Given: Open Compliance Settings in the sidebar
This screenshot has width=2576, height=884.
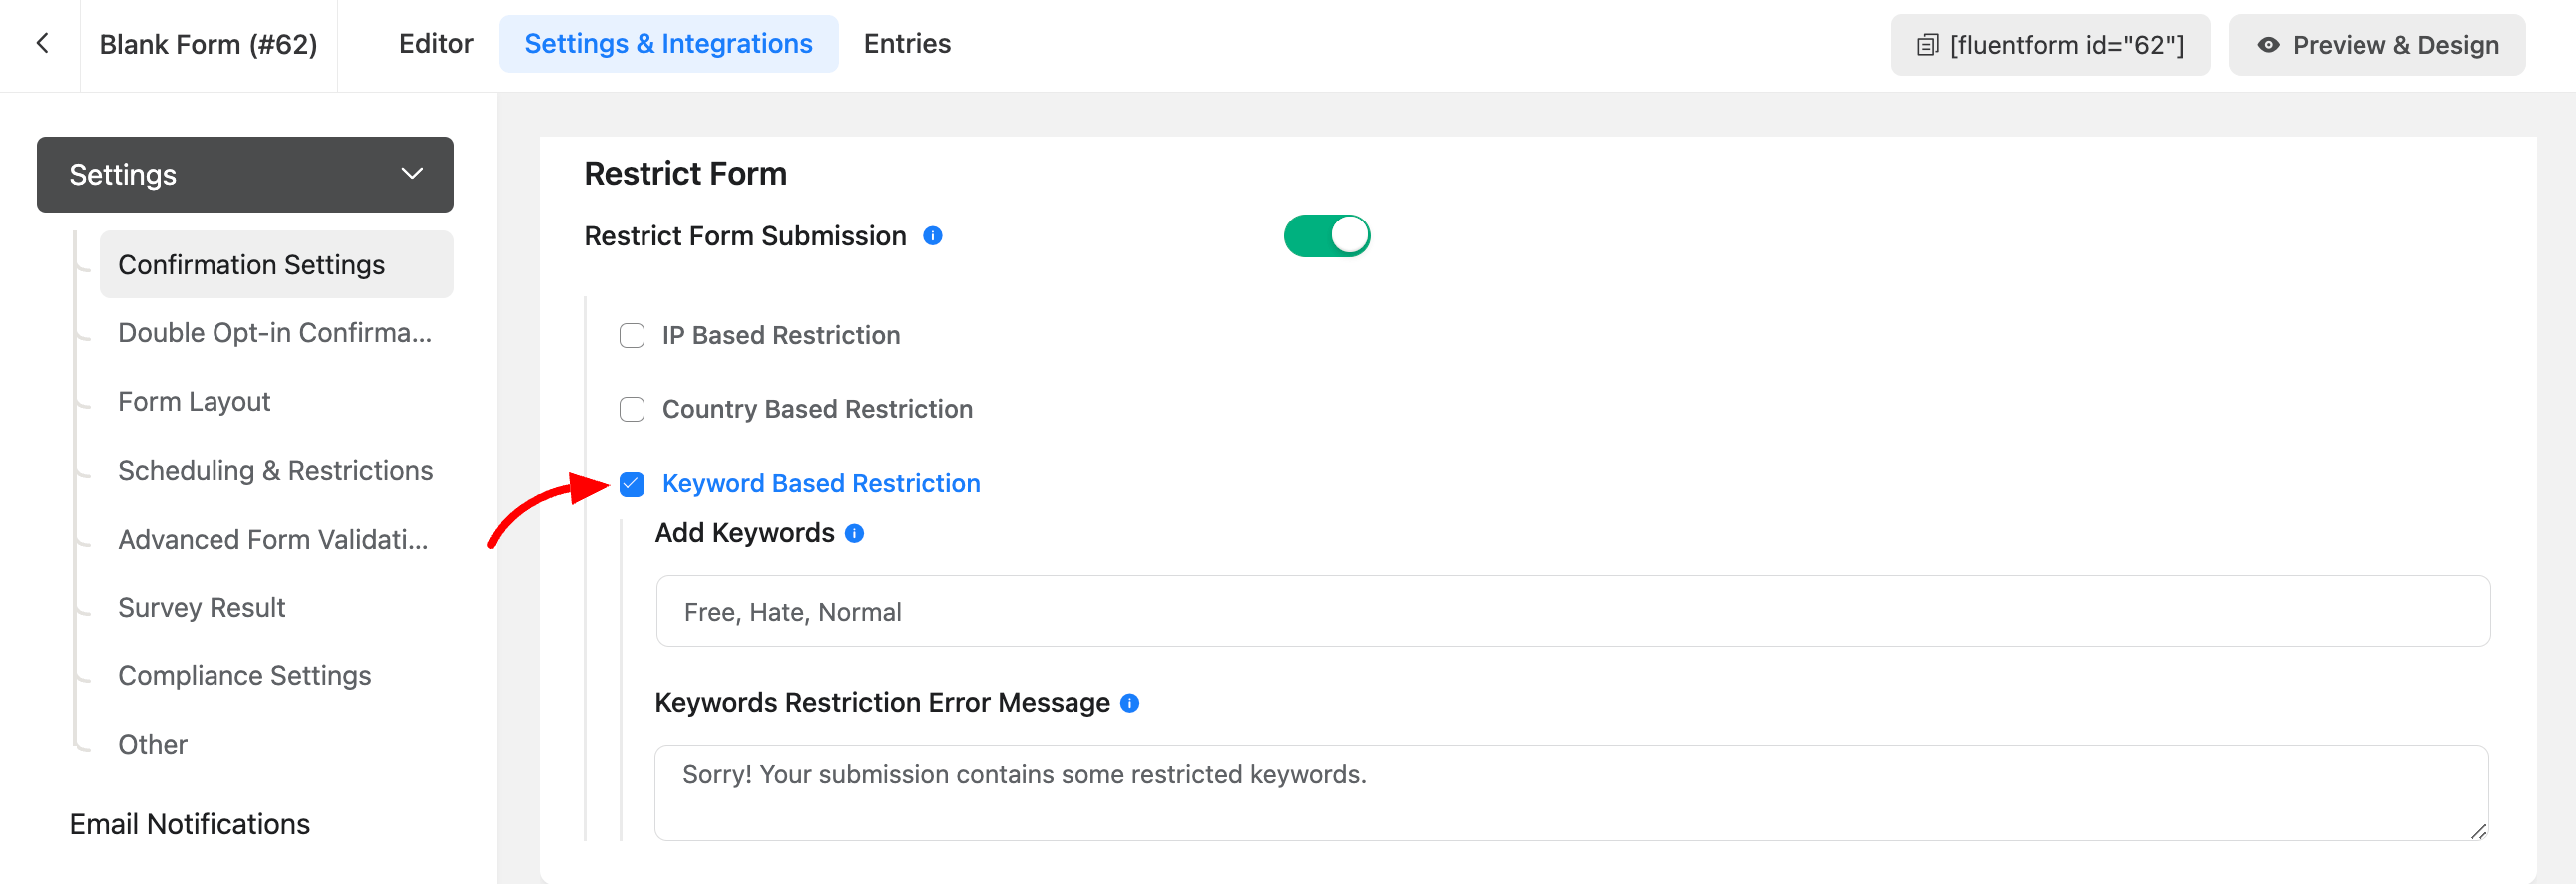Looking at the screenshot, I should click(x=244, y=677).
